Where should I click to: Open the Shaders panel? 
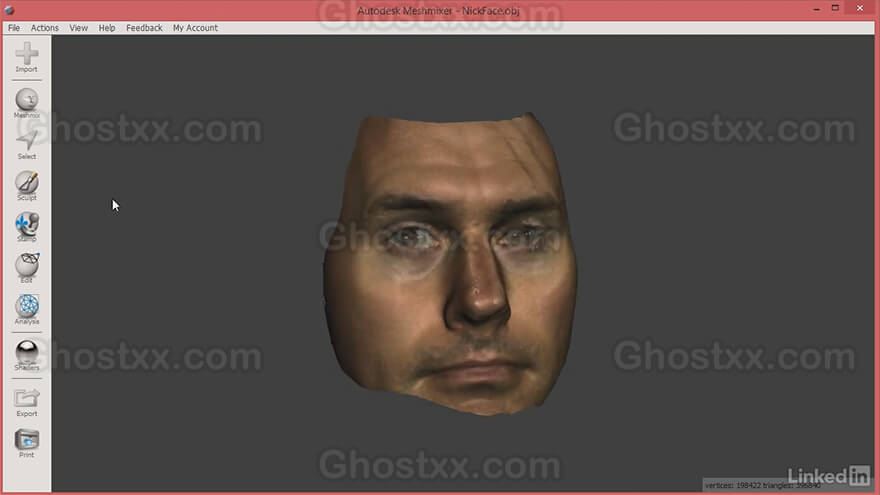click(26, 355)
